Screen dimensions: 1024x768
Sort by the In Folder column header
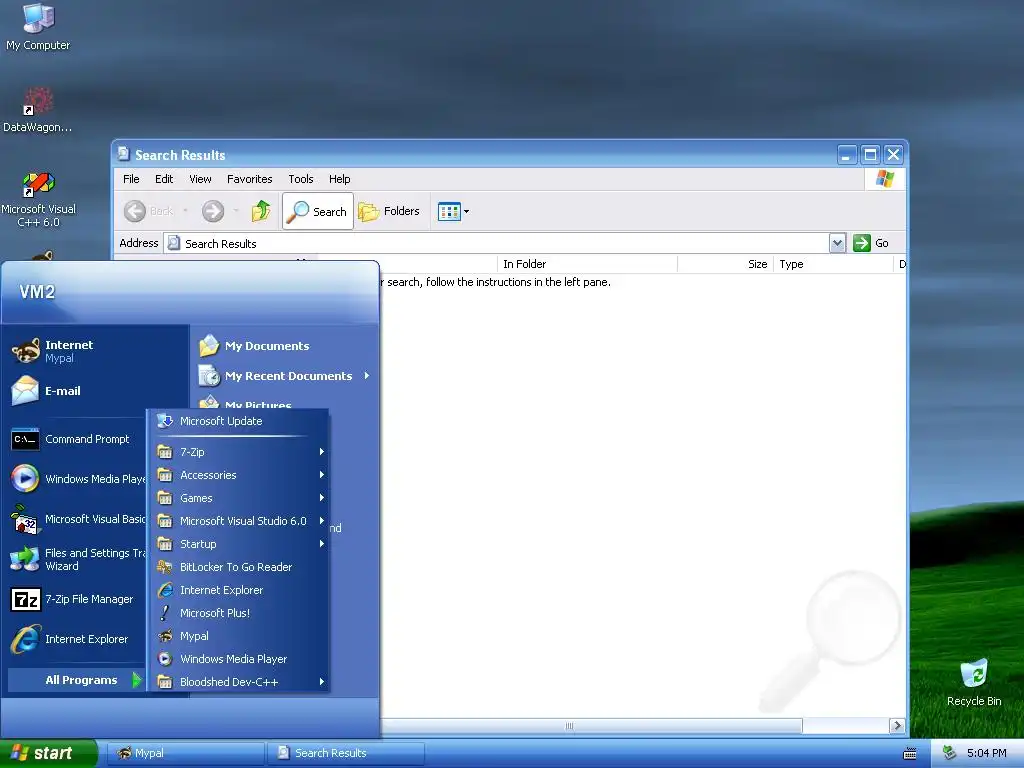(587, 264)
